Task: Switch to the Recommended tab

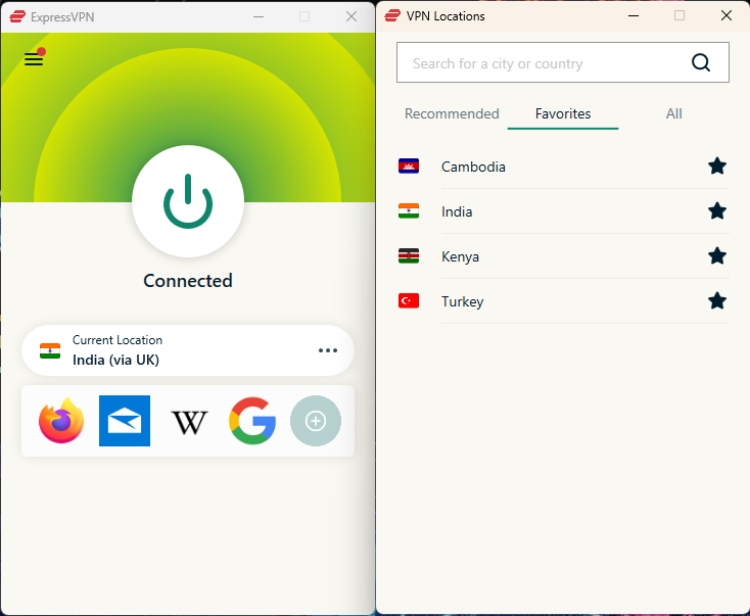Action: (452, 114)
